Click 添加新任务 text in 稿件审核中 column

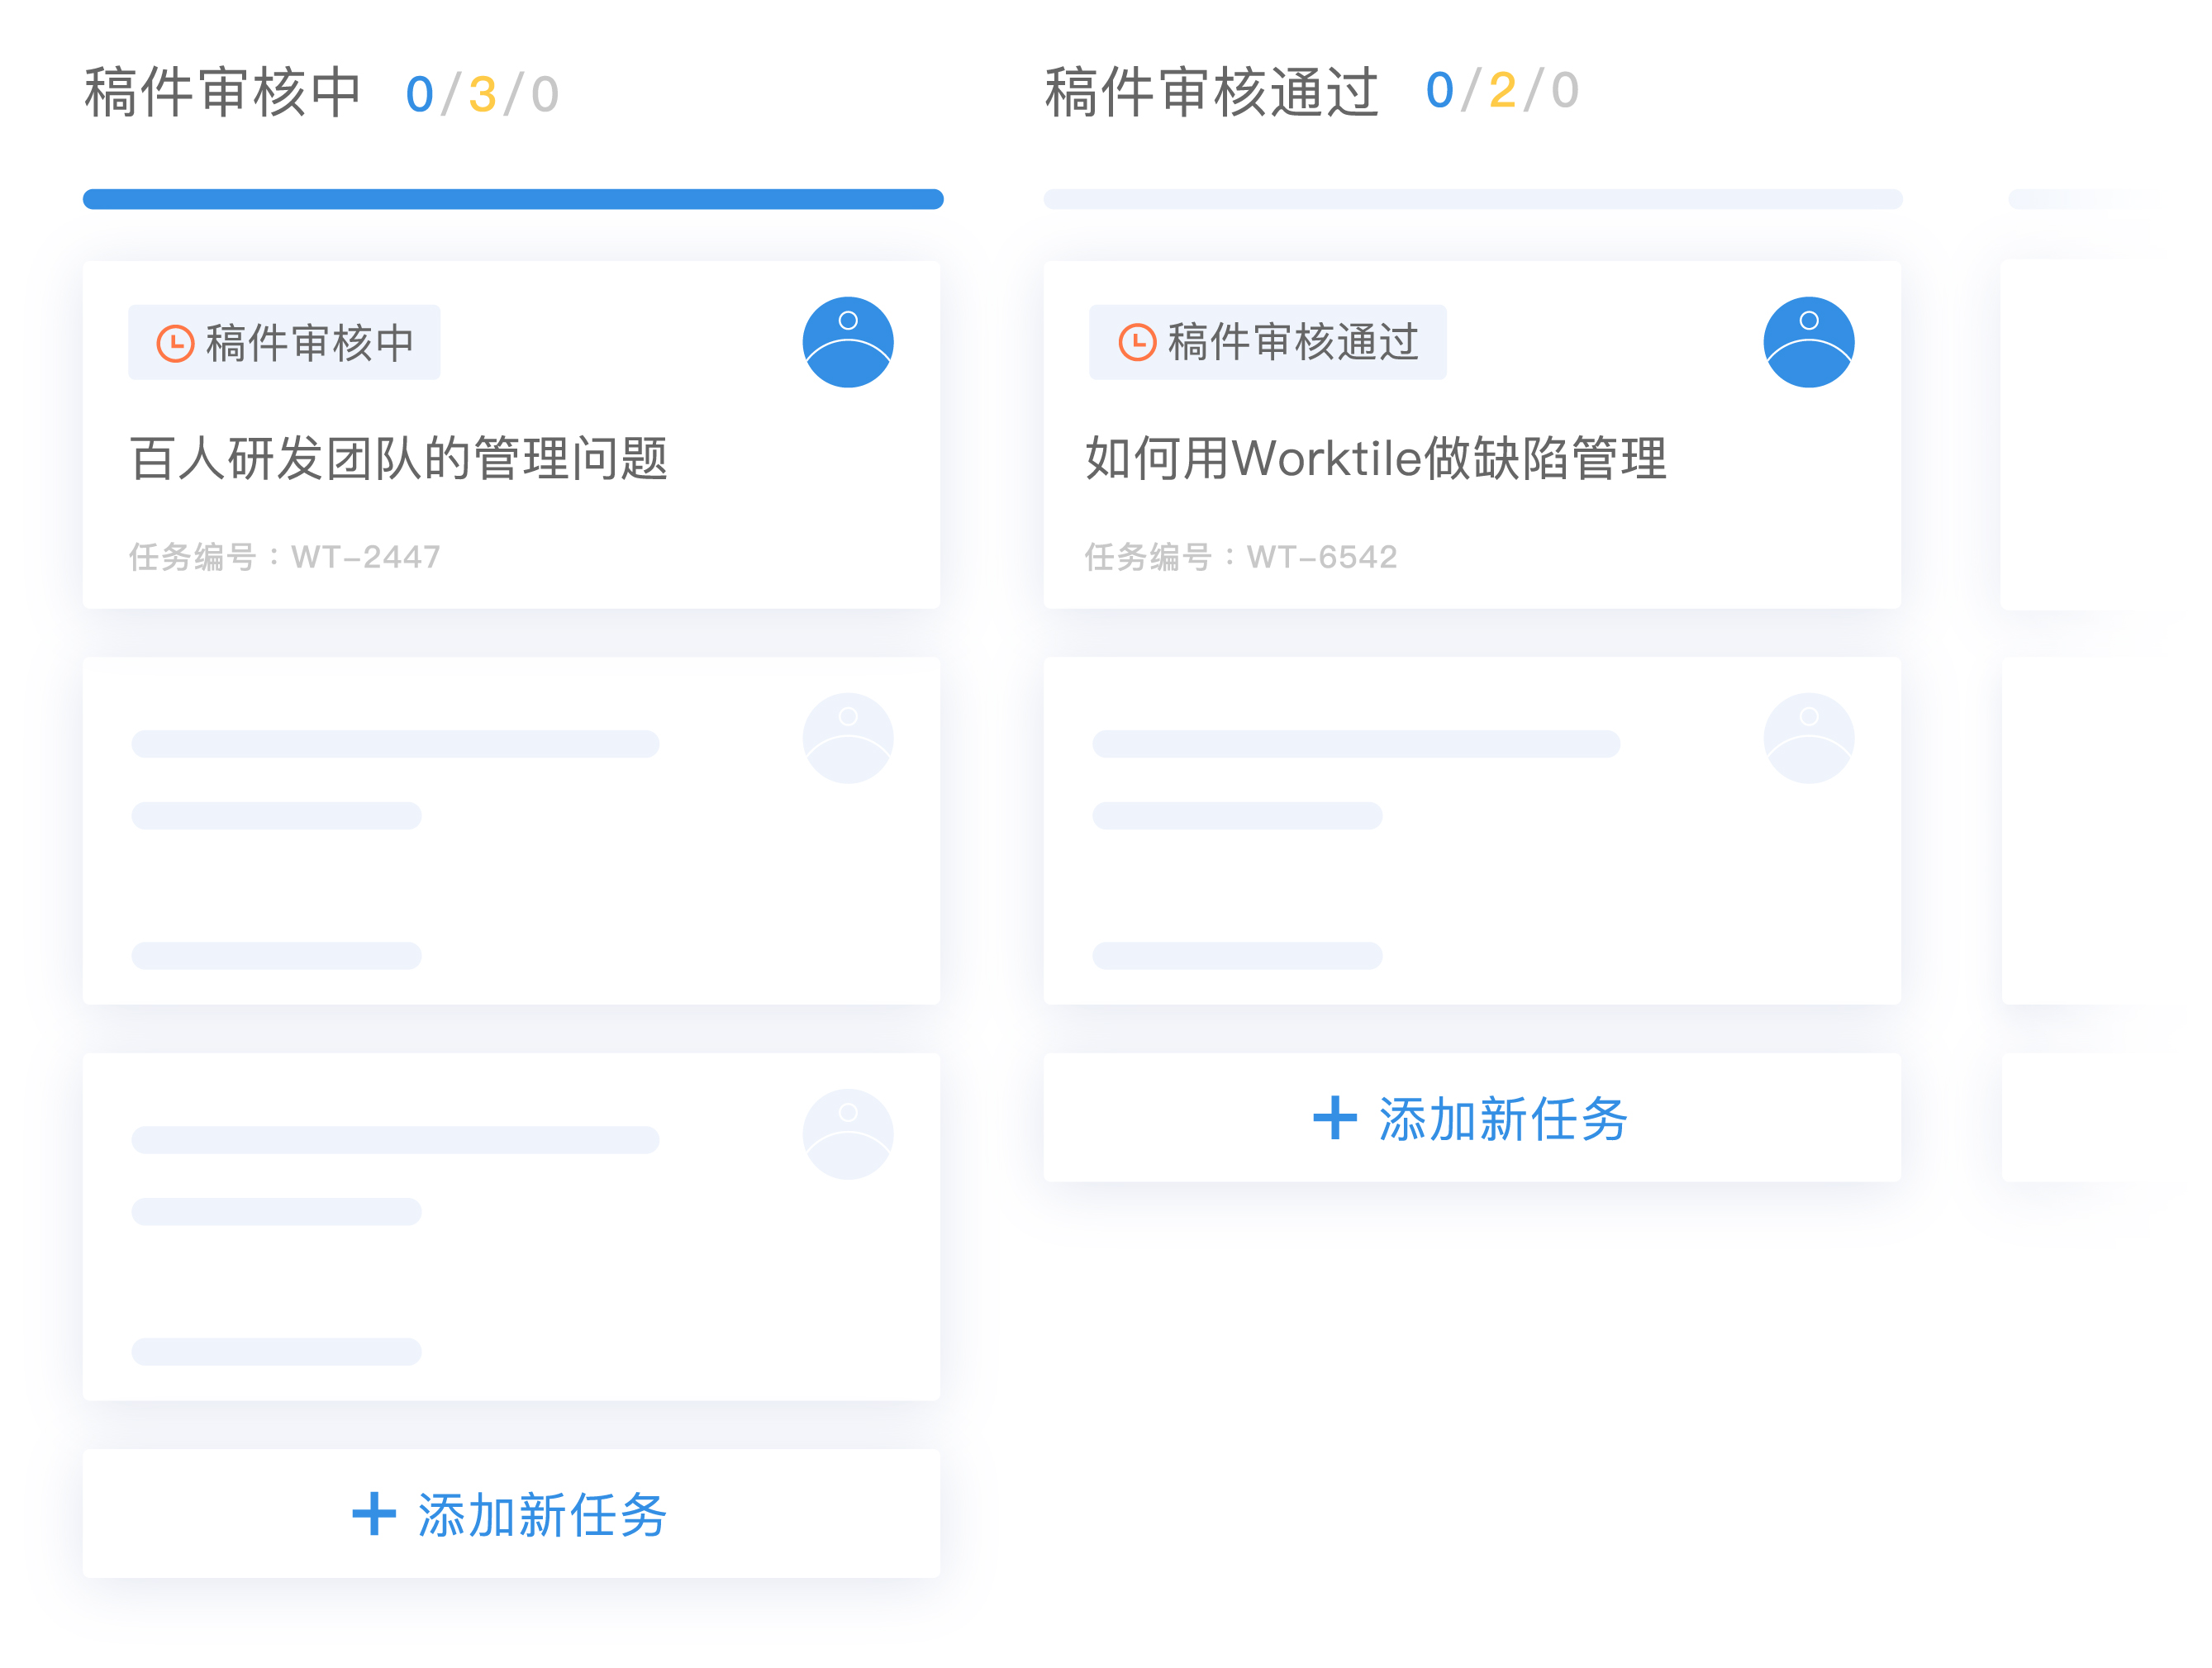542,1514
